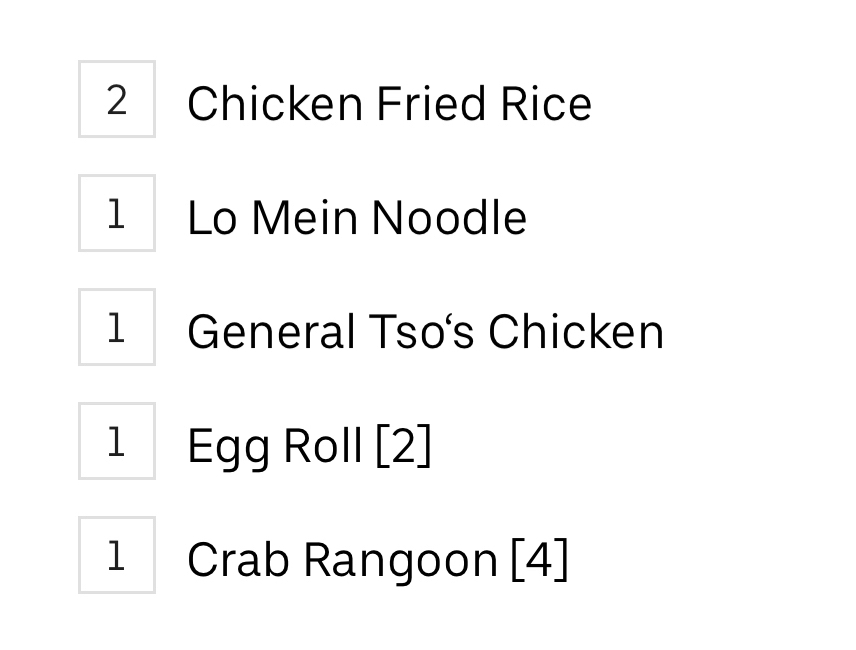Click the Crab Rangoon quantity box

coord(117,555)
